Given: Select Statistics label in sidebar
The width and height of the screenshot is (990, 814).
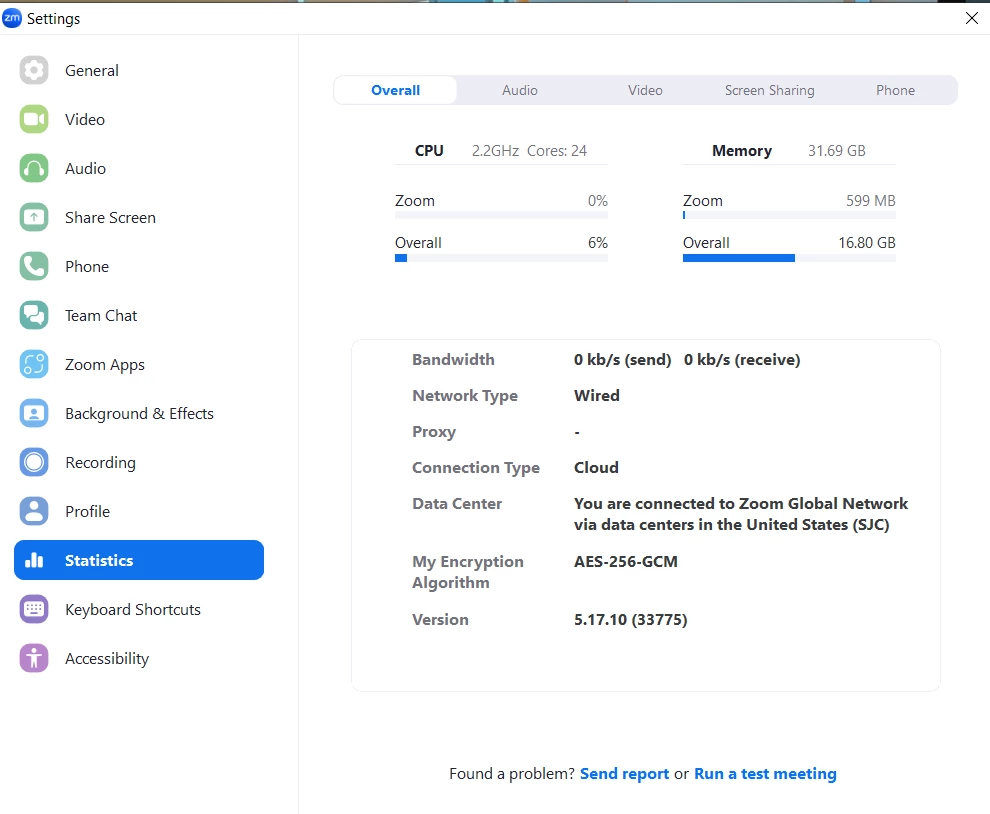Looking at the screenshot, I should (99, 561).
